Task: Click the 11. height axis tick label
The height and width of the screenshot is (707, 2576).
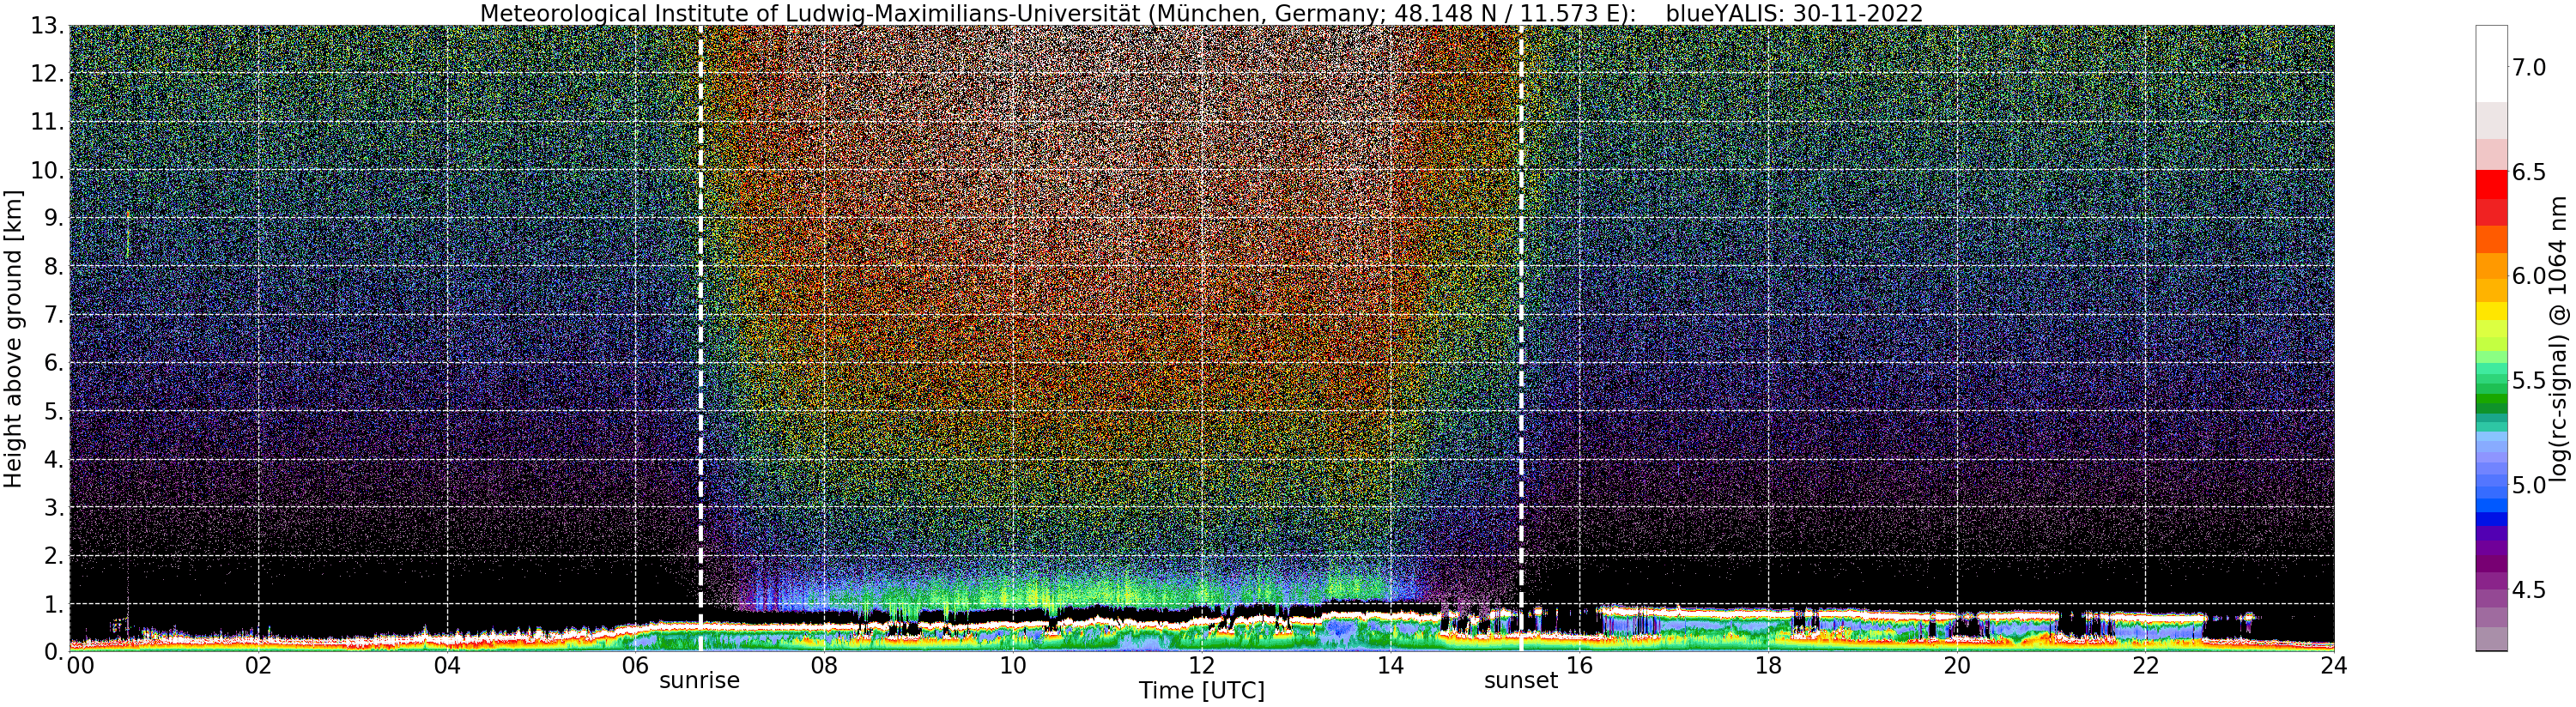Action: (46, 122)
